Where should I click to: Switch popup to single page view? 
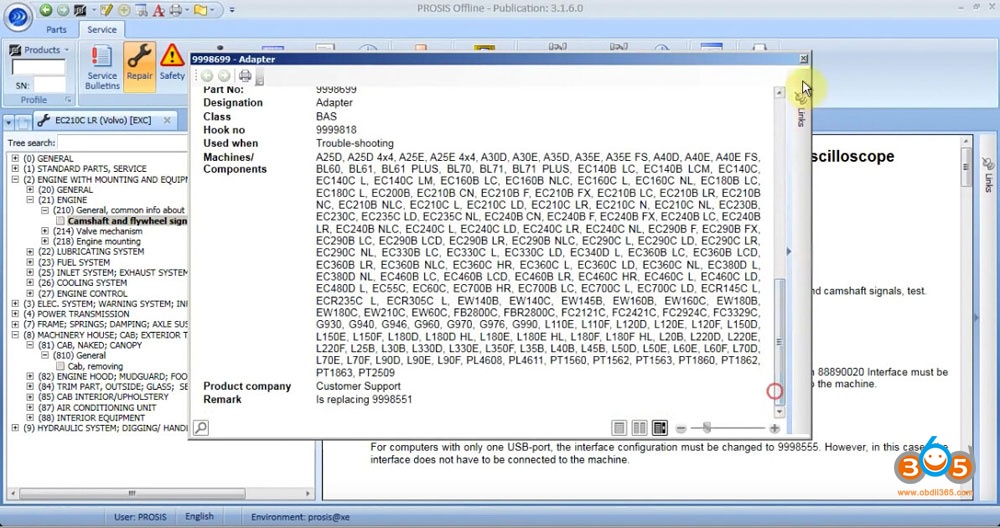tap(620, 428)
